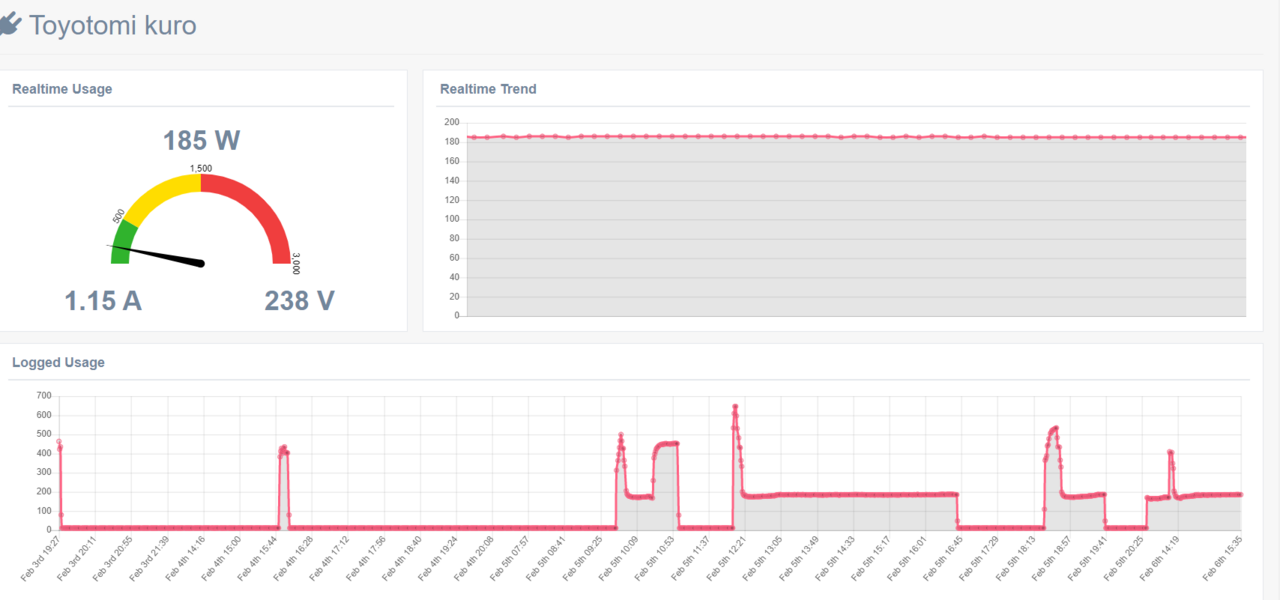Screen dimensions: 1280x600
Task: Click the 185 W power reading
Action: 202,140
